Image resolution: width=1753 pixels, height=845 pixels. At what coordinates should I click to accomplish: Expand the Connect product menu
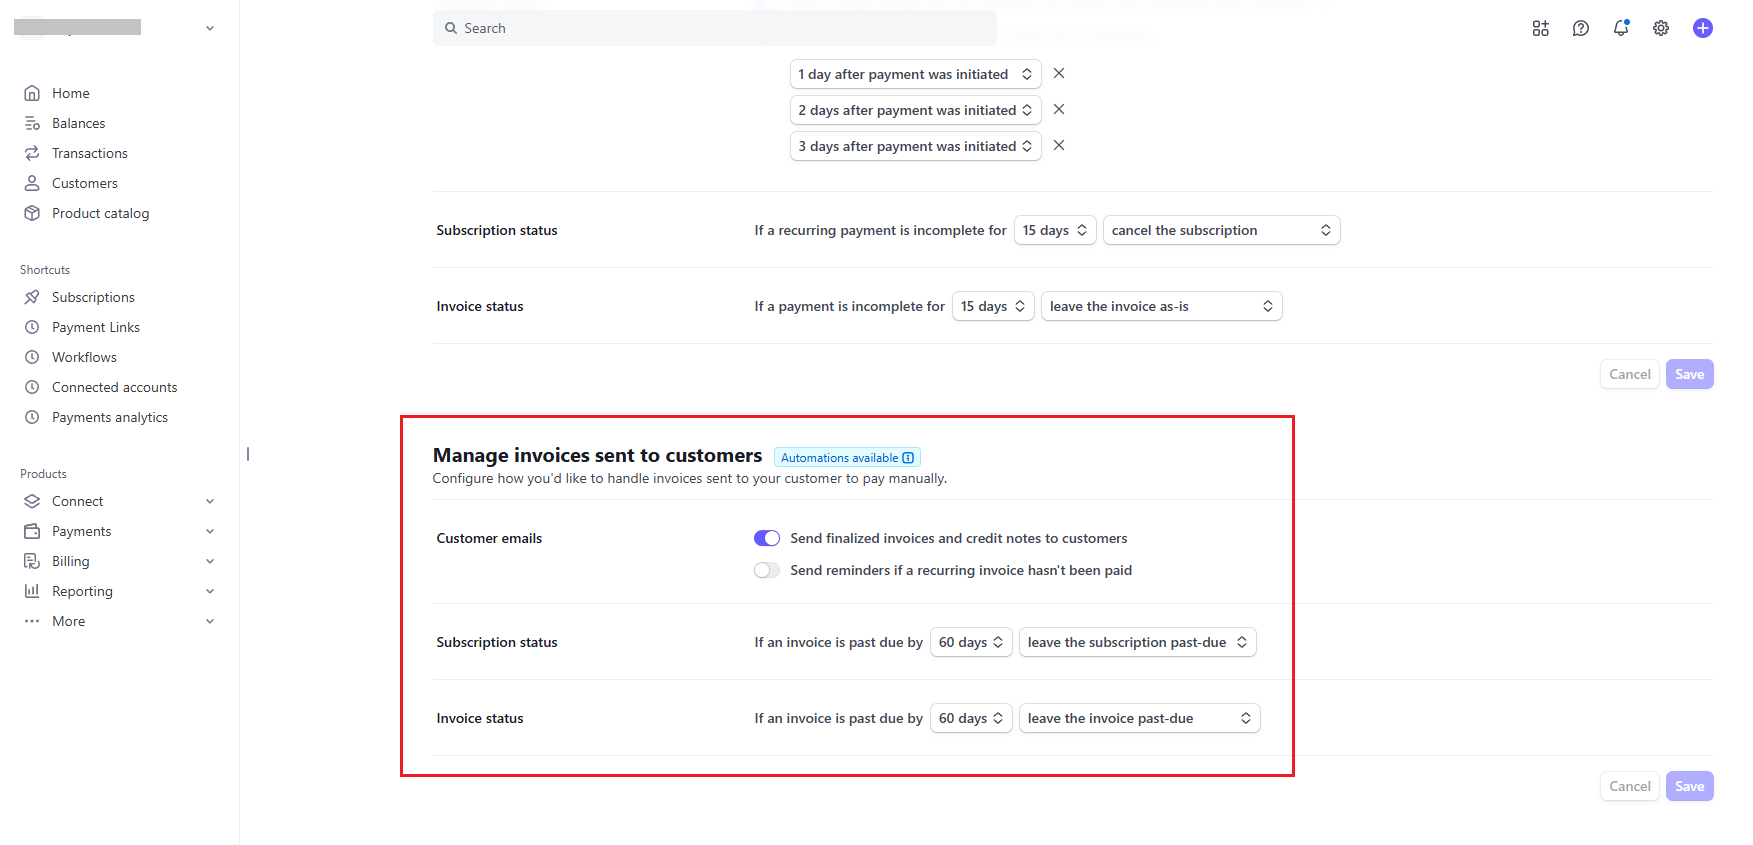pos(119,501)
